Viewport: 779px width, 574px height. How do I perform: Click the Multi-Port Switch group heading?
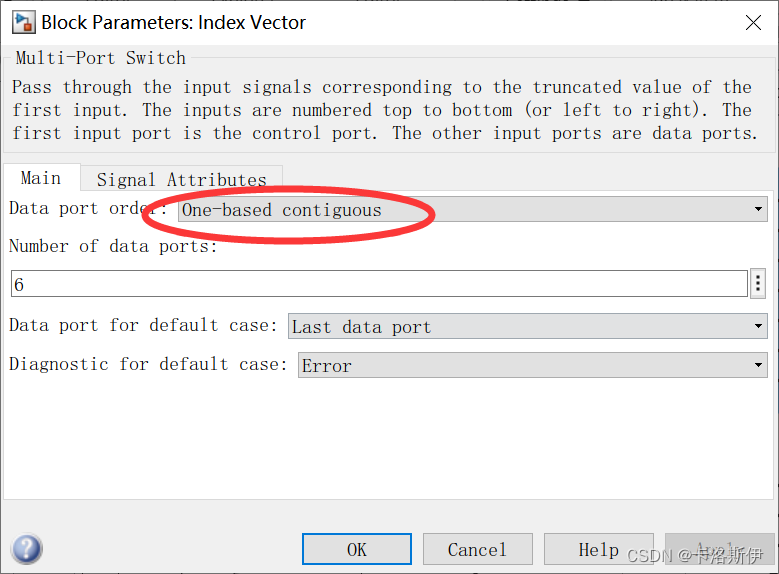[x=100, y=58]
